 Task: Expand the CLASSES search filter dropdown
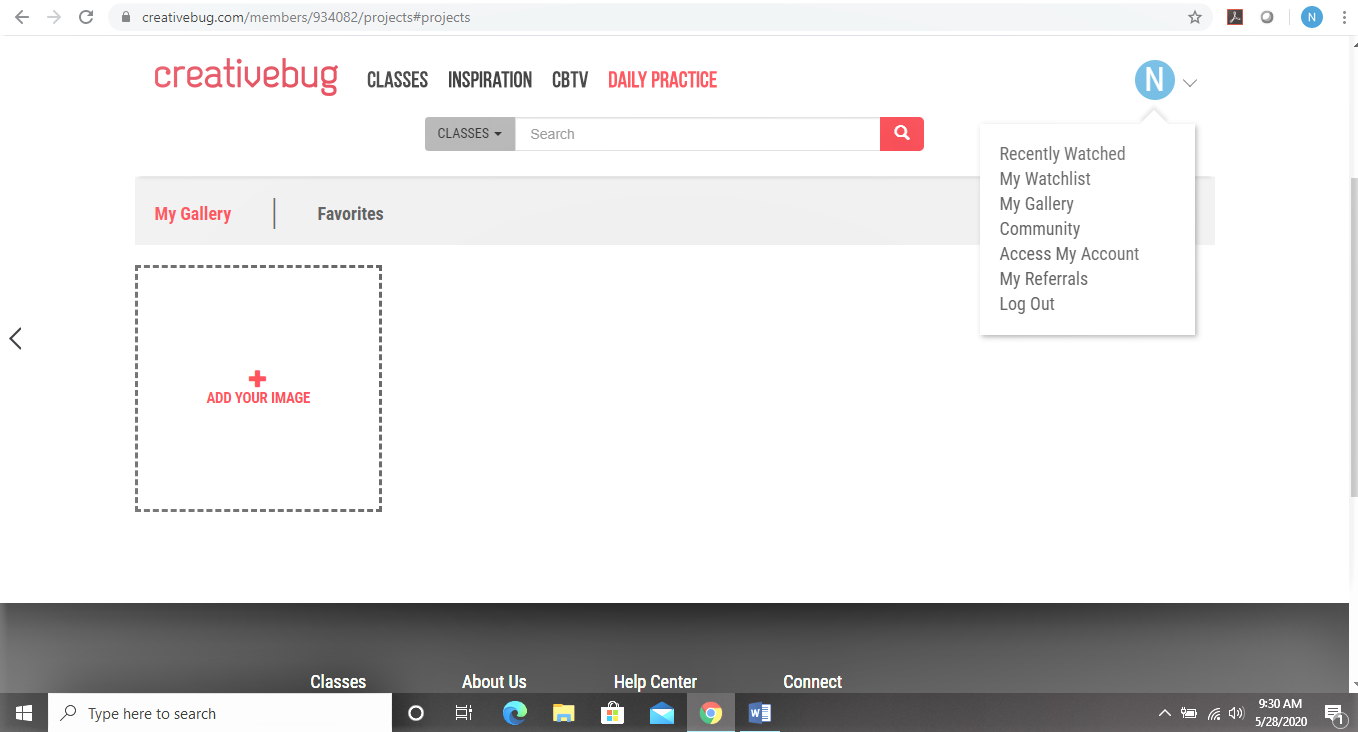pos(469,134)
